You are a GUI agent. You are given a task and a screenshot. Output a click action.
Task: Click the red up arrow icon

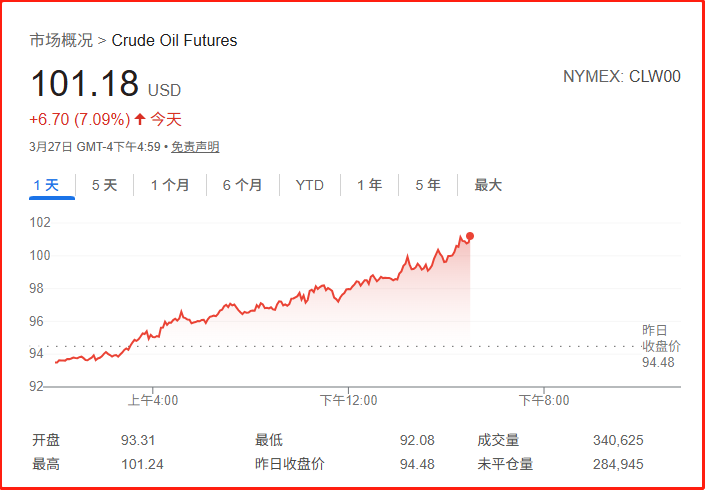[140, 120]
